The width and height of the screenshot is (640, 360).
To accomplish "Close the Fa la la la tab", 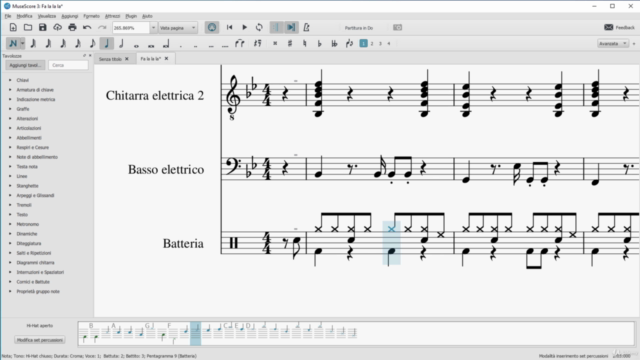I will coord(167,59).
